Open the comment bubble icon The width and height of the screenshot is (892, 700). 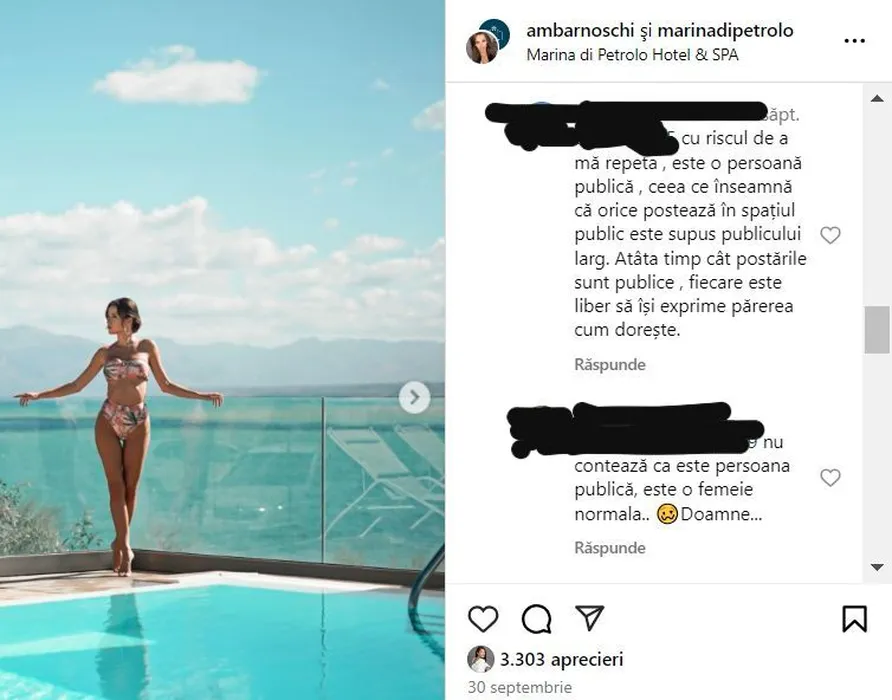(x=536, y=619)
